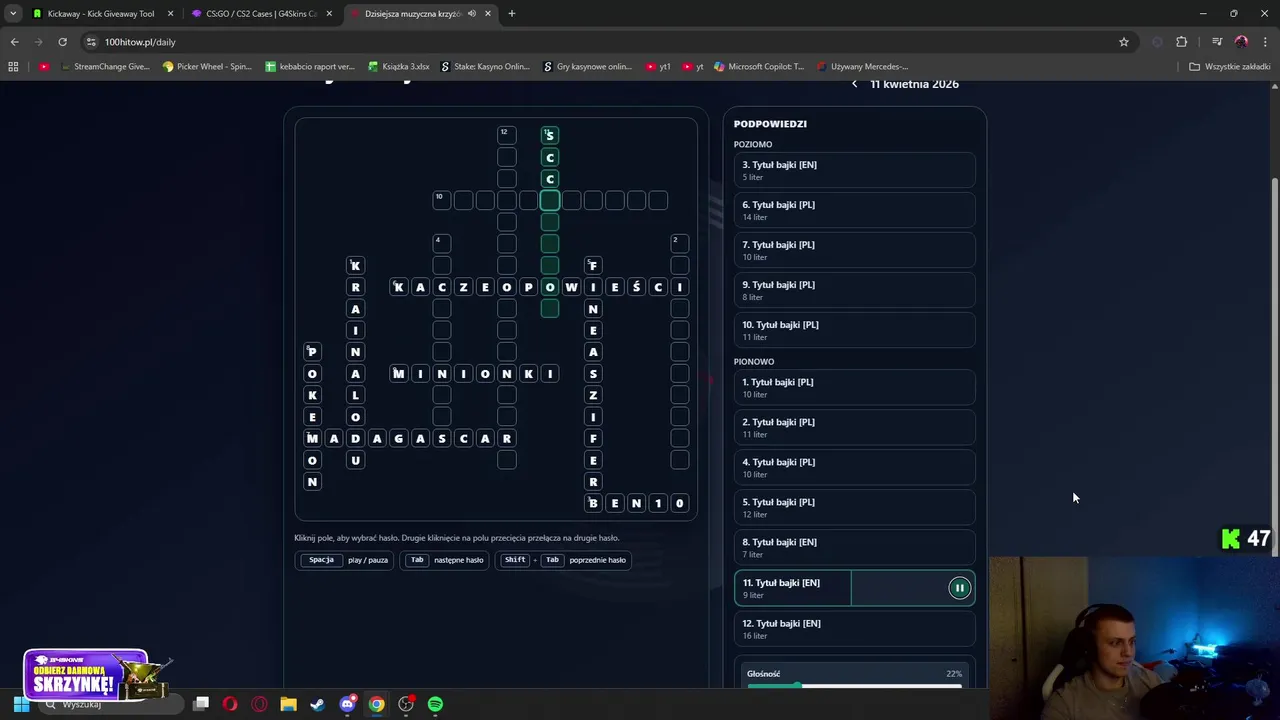The width and height of the screenshot is (1280, 720).
Task: View site information icon in address bar
Action: [x=92, y=42]
